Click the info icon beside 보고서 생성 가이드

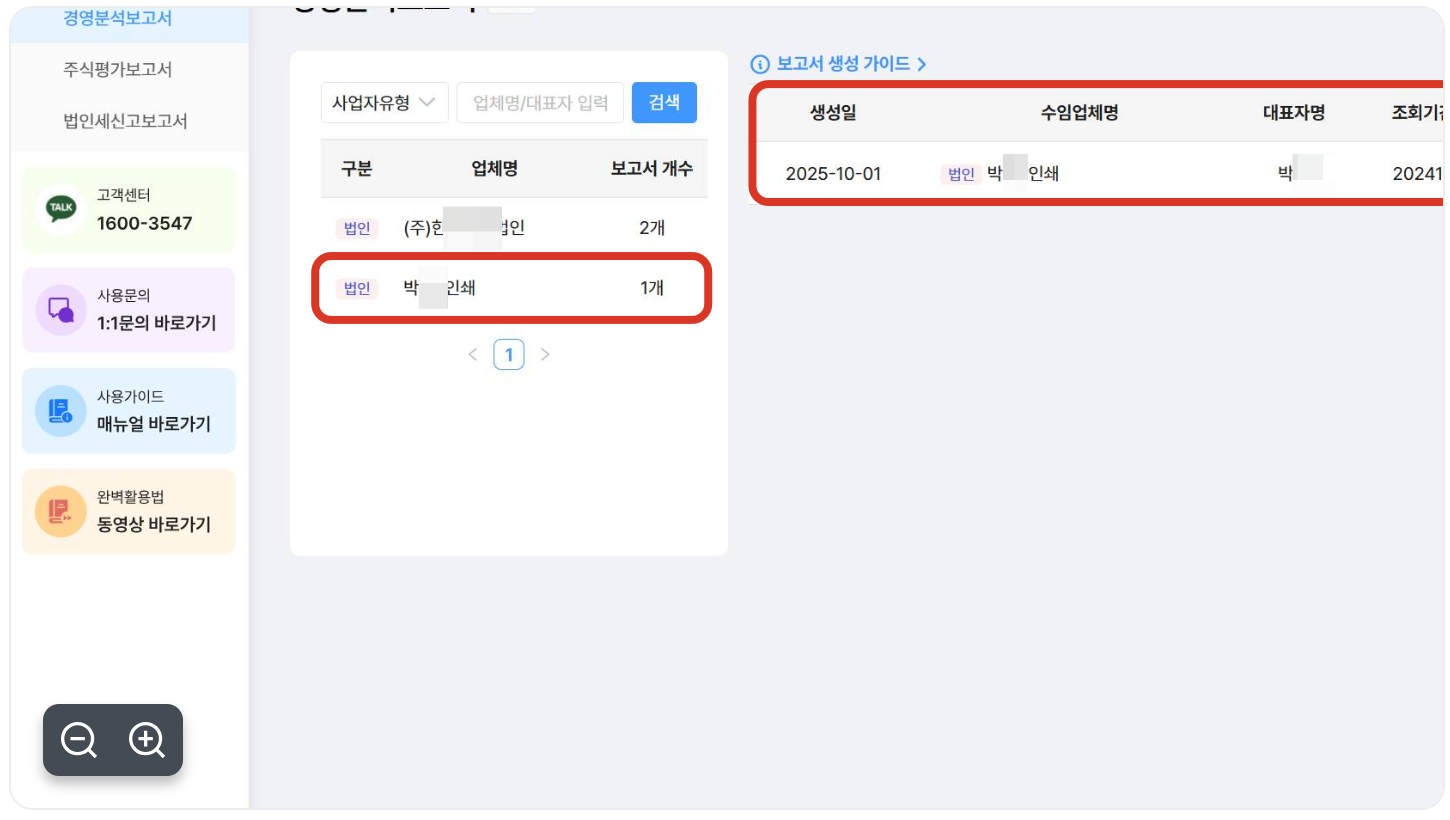[x=760, y=64]
